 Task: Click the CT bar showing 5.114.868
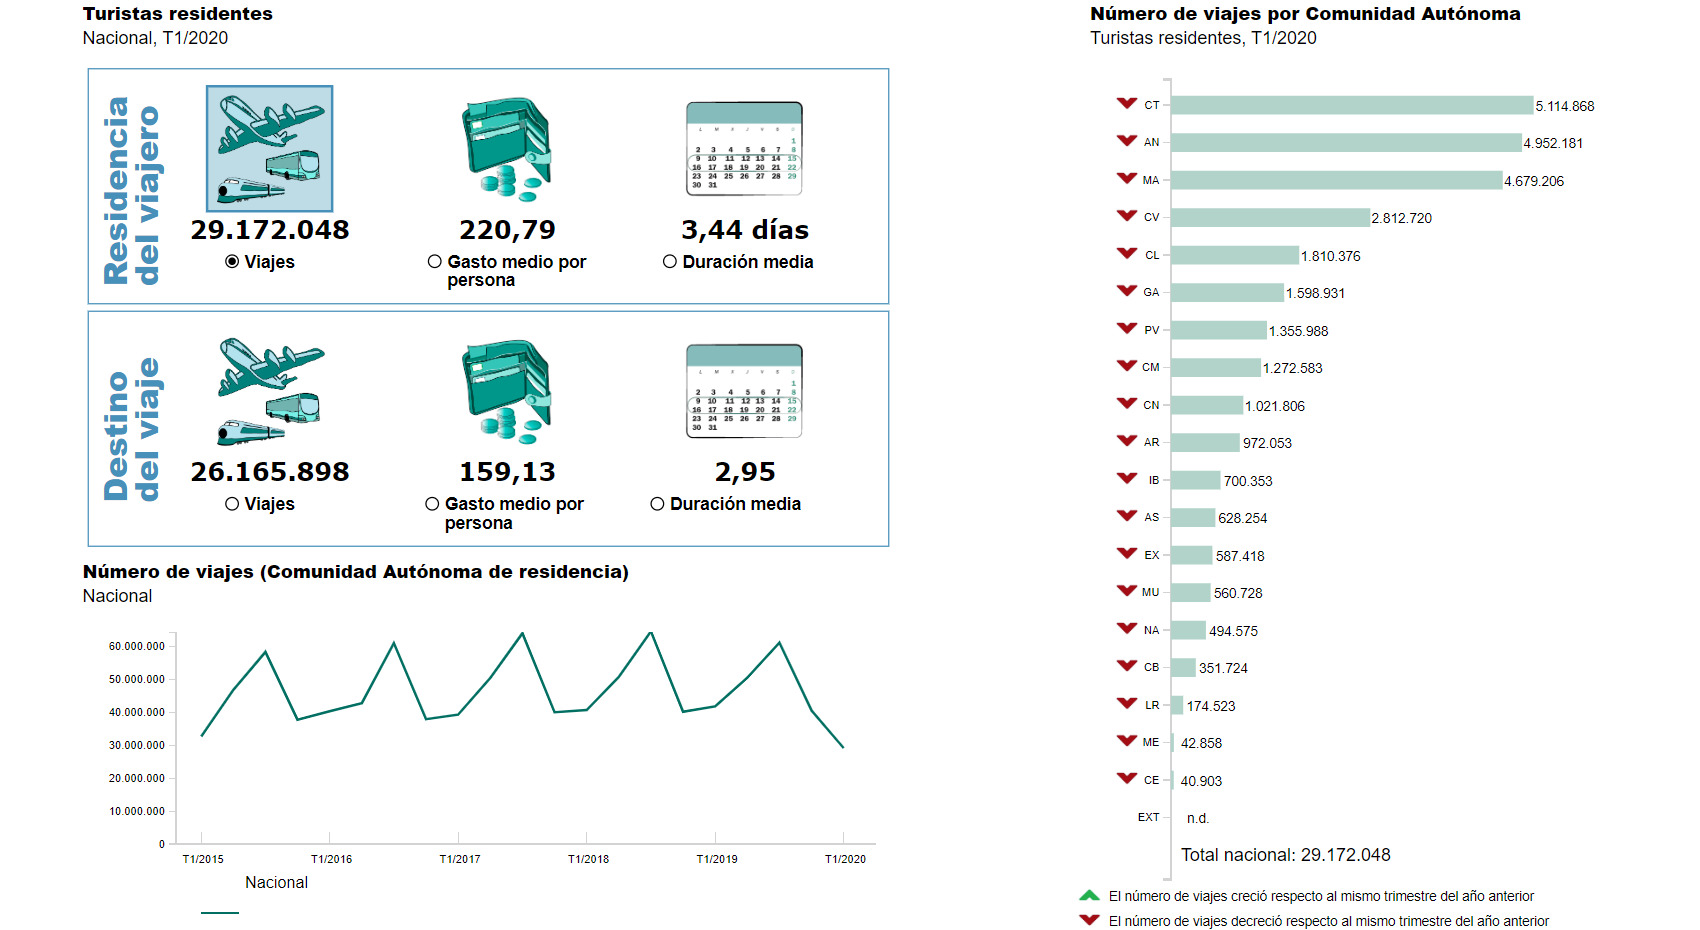click(x=1351, y=105)
